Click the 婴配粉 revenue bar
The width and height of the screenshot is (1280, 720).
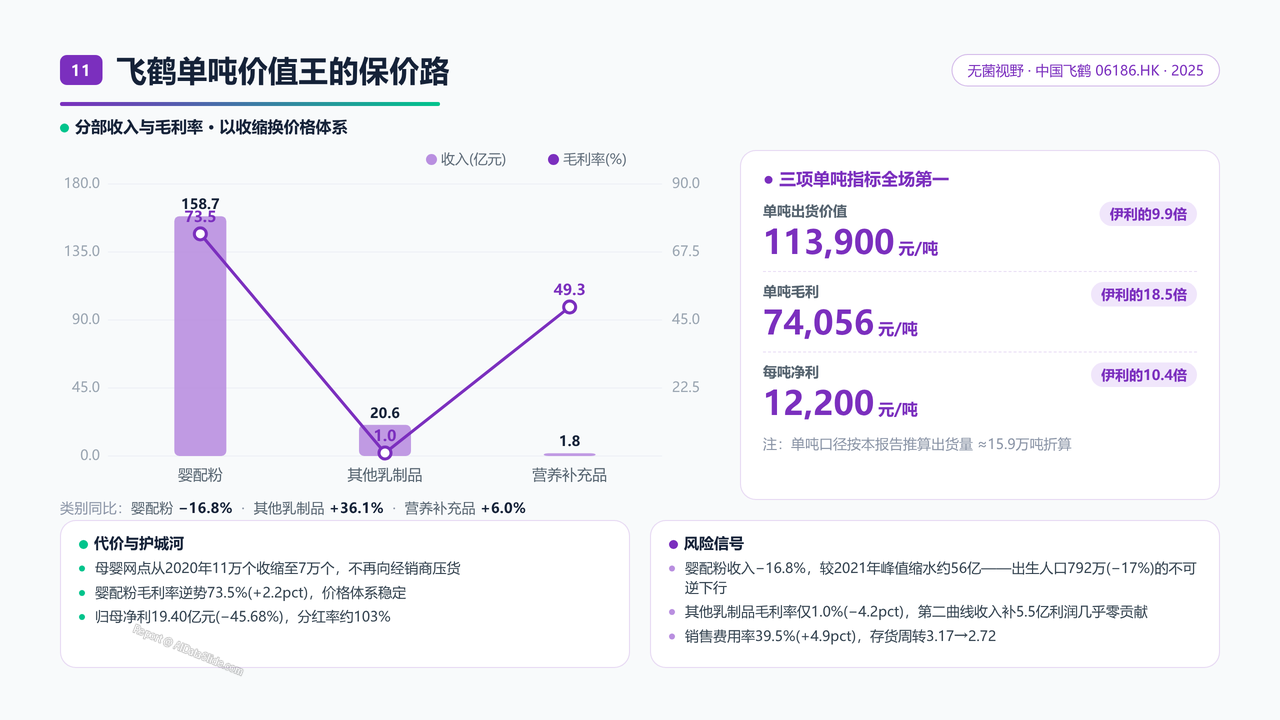200,336
